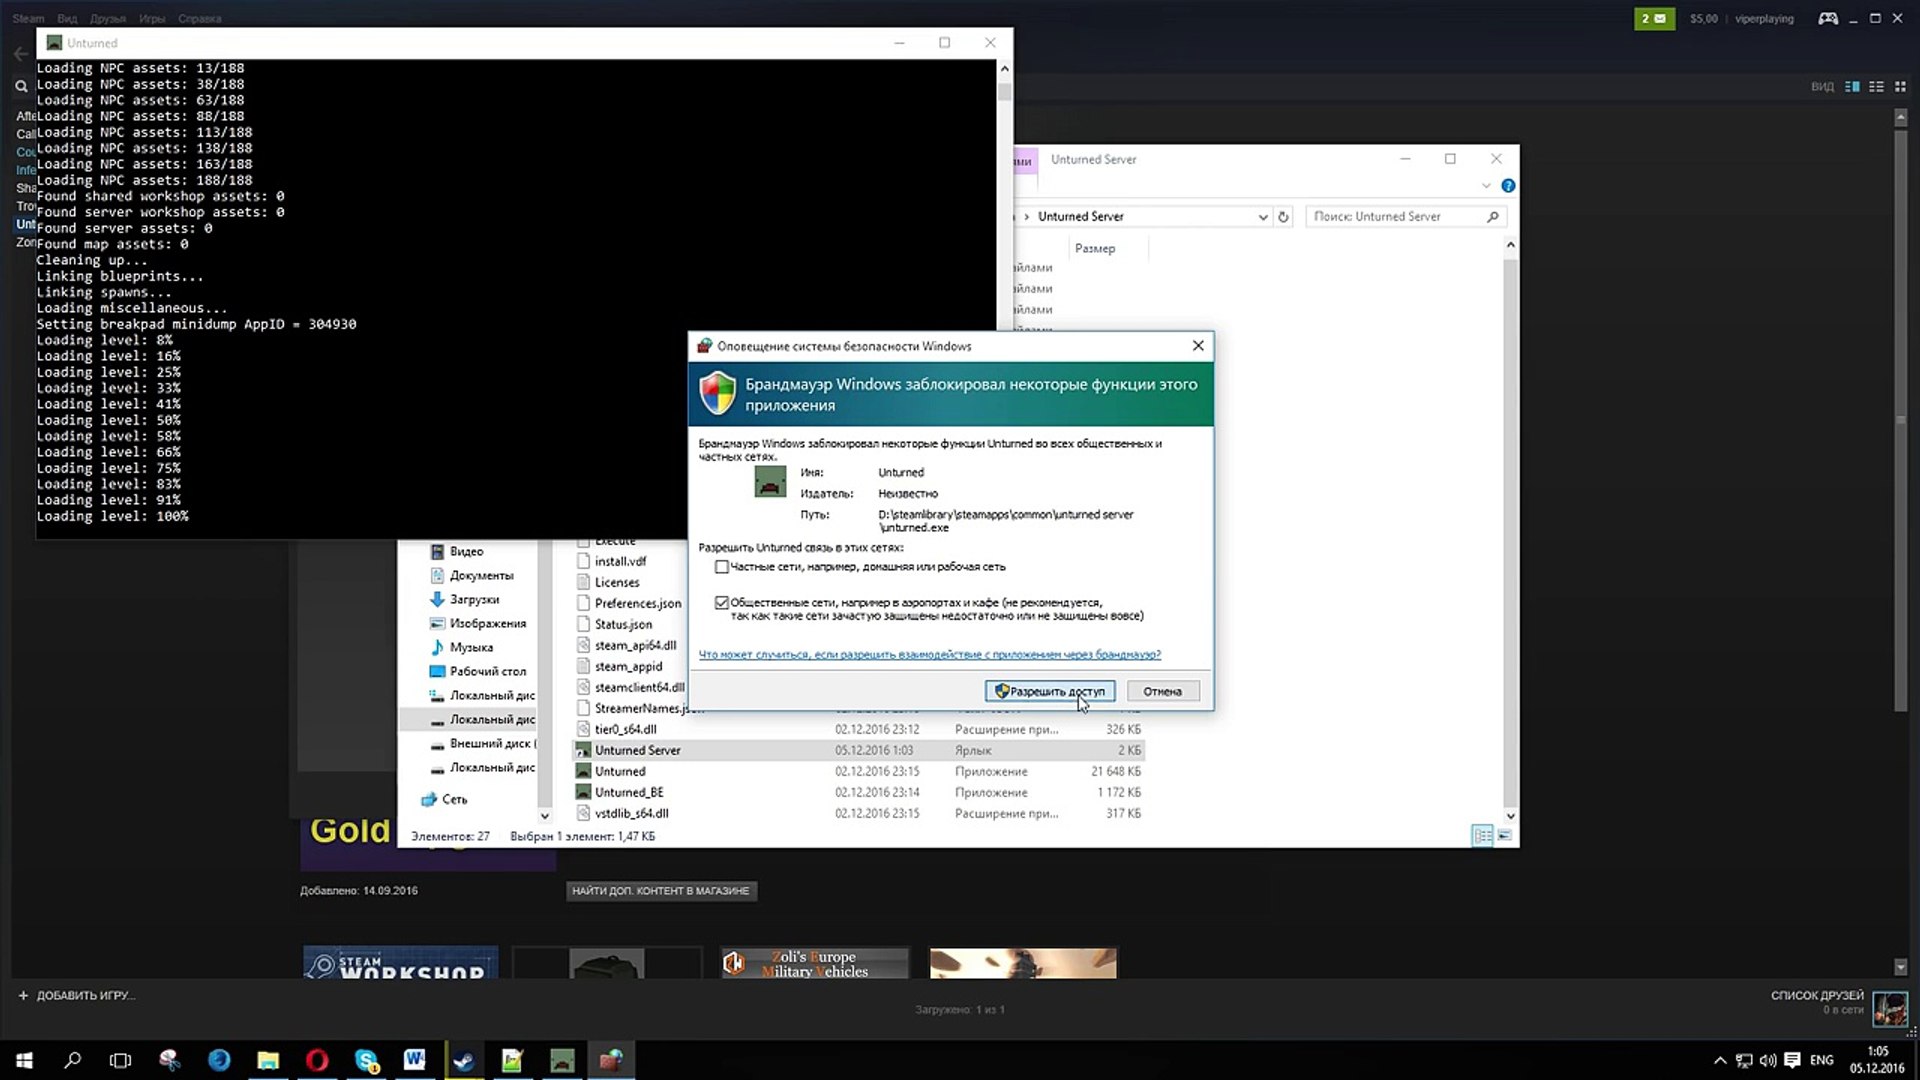1920x1080 pixels.
Task: Click the Steam back arrow
Action: point(21,53)
